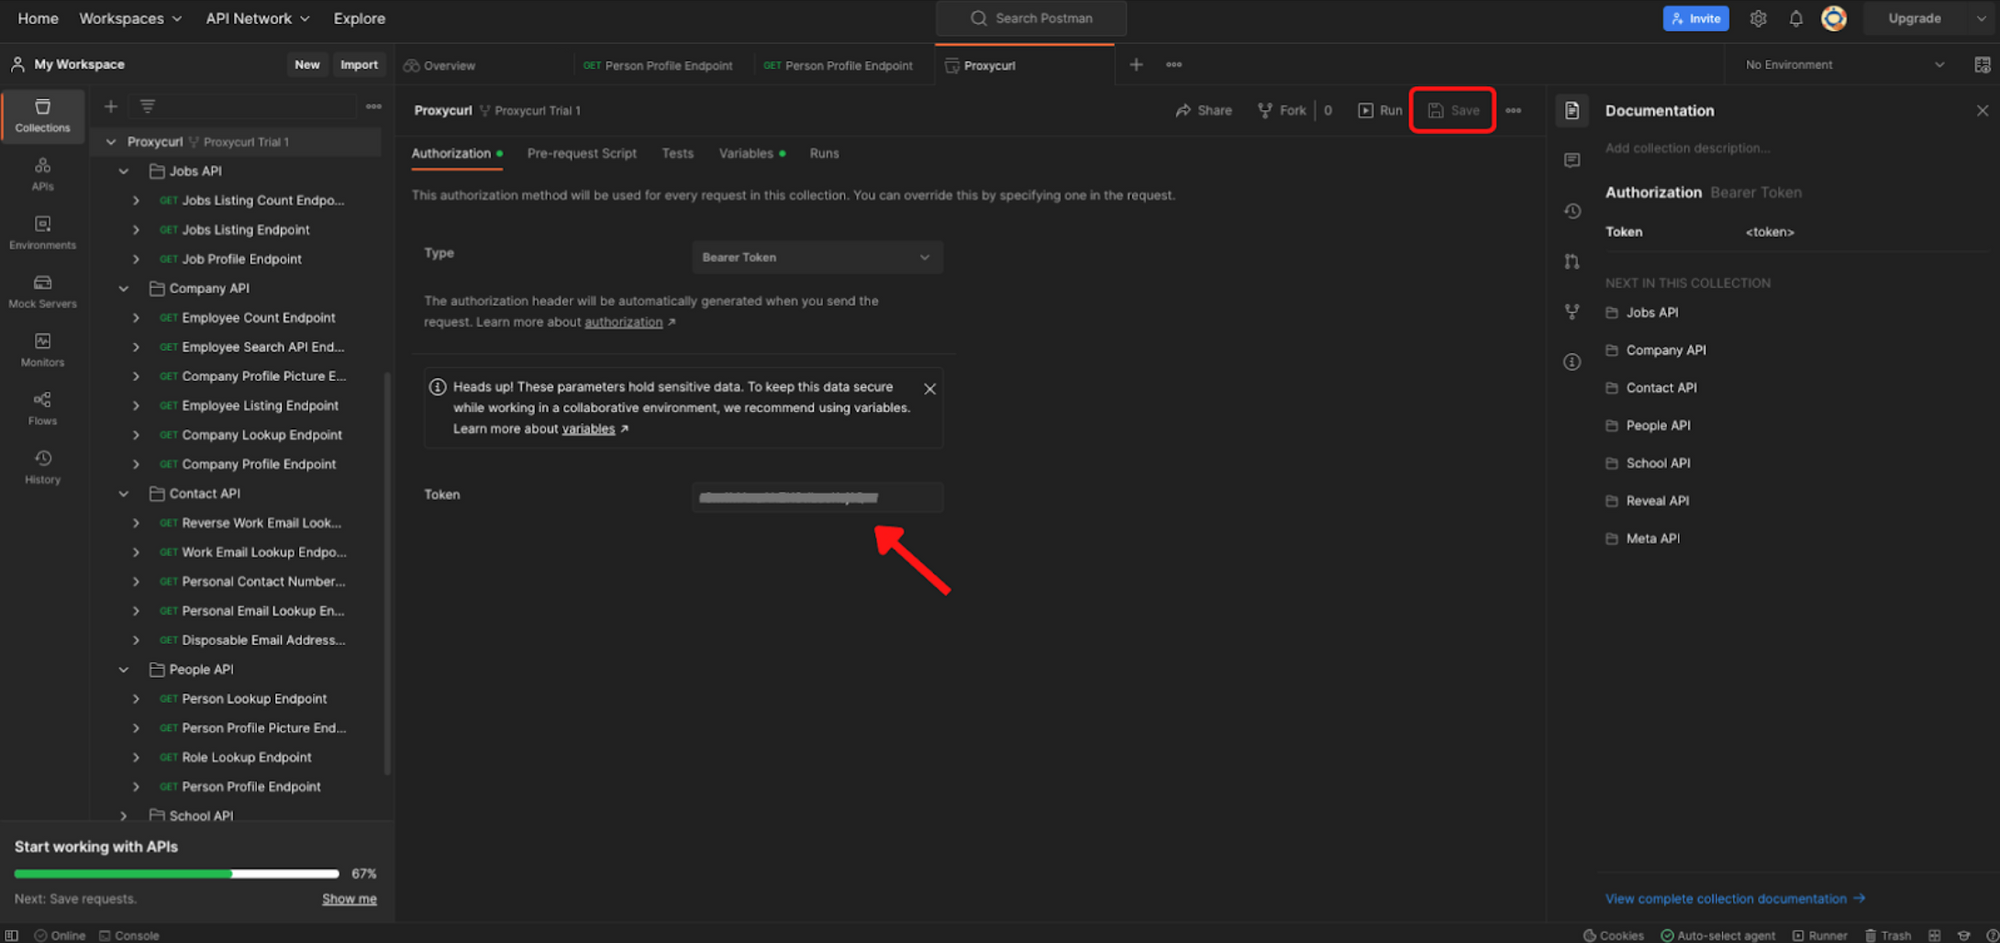Collapse the Company API folder

123,288
